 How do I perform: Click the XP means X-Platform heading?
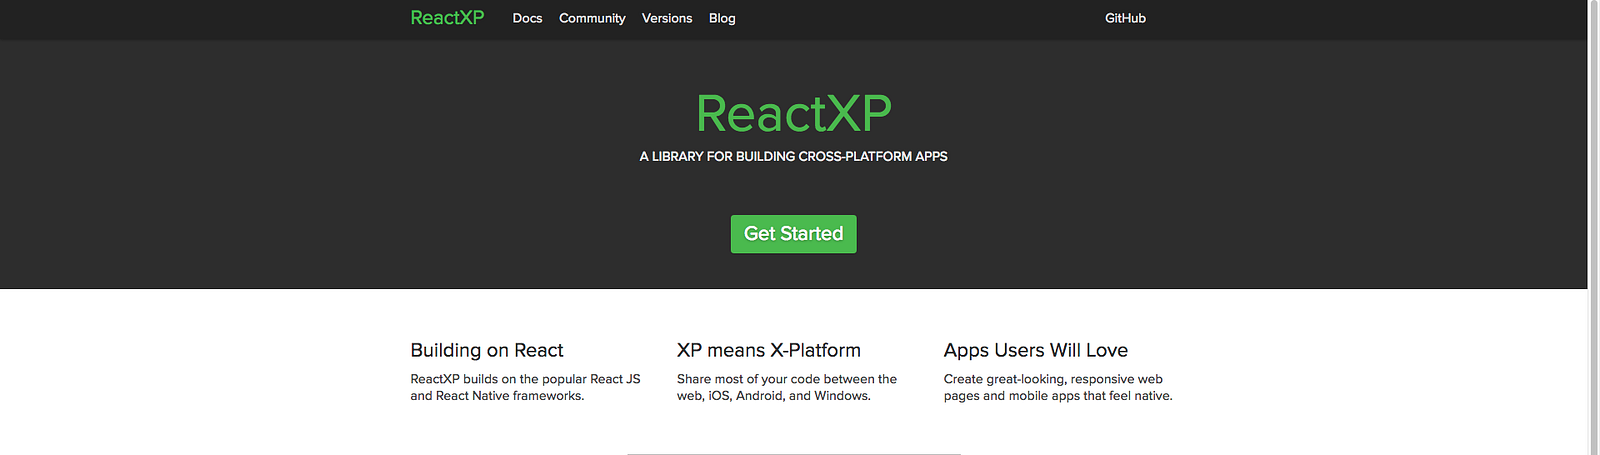769,350
